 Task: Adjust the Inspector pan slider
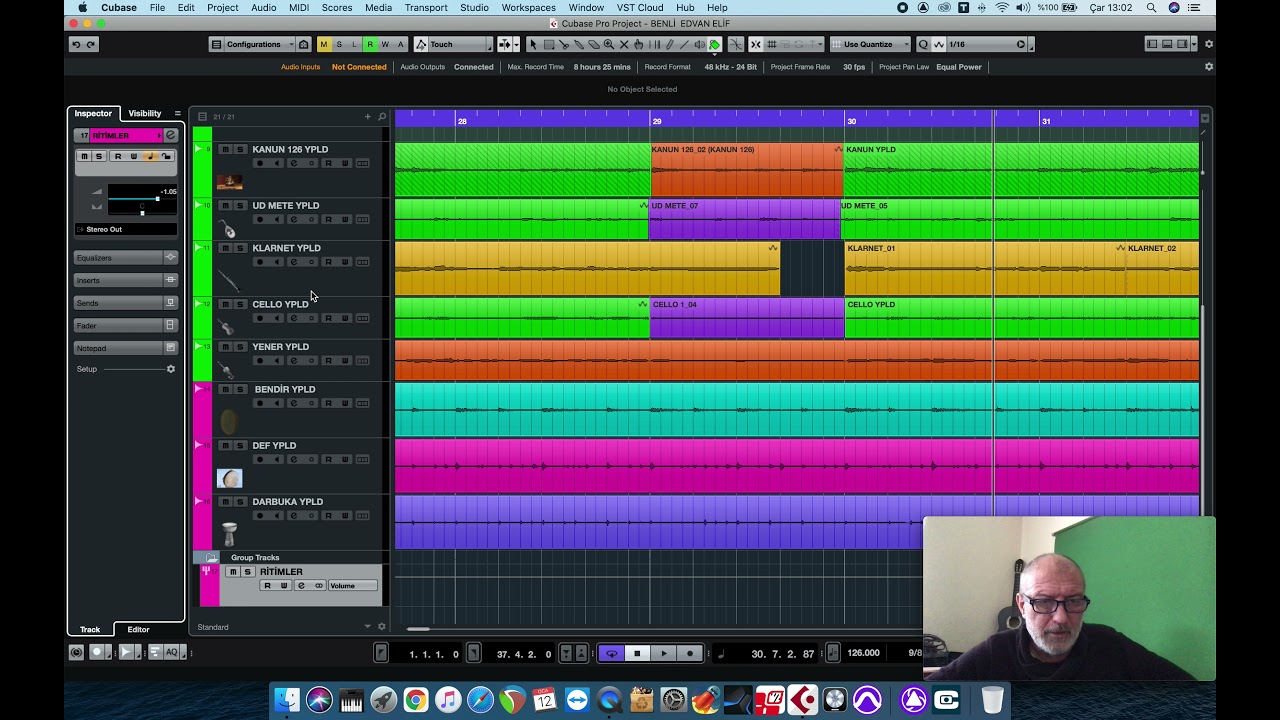pos(141,211)
